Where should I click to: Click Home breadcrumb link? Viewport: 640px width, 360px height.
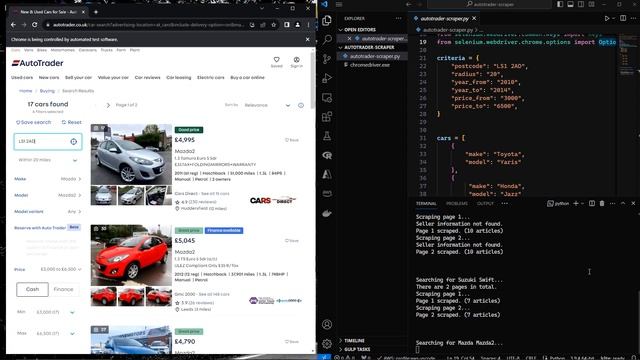point(25,91)
